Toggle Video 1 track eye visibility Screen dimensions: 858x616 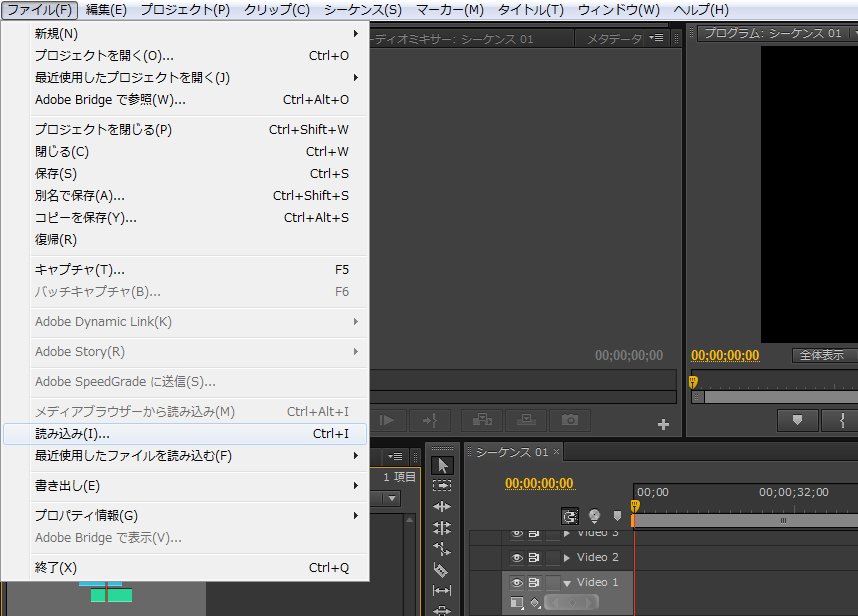[x=517, y=583]
